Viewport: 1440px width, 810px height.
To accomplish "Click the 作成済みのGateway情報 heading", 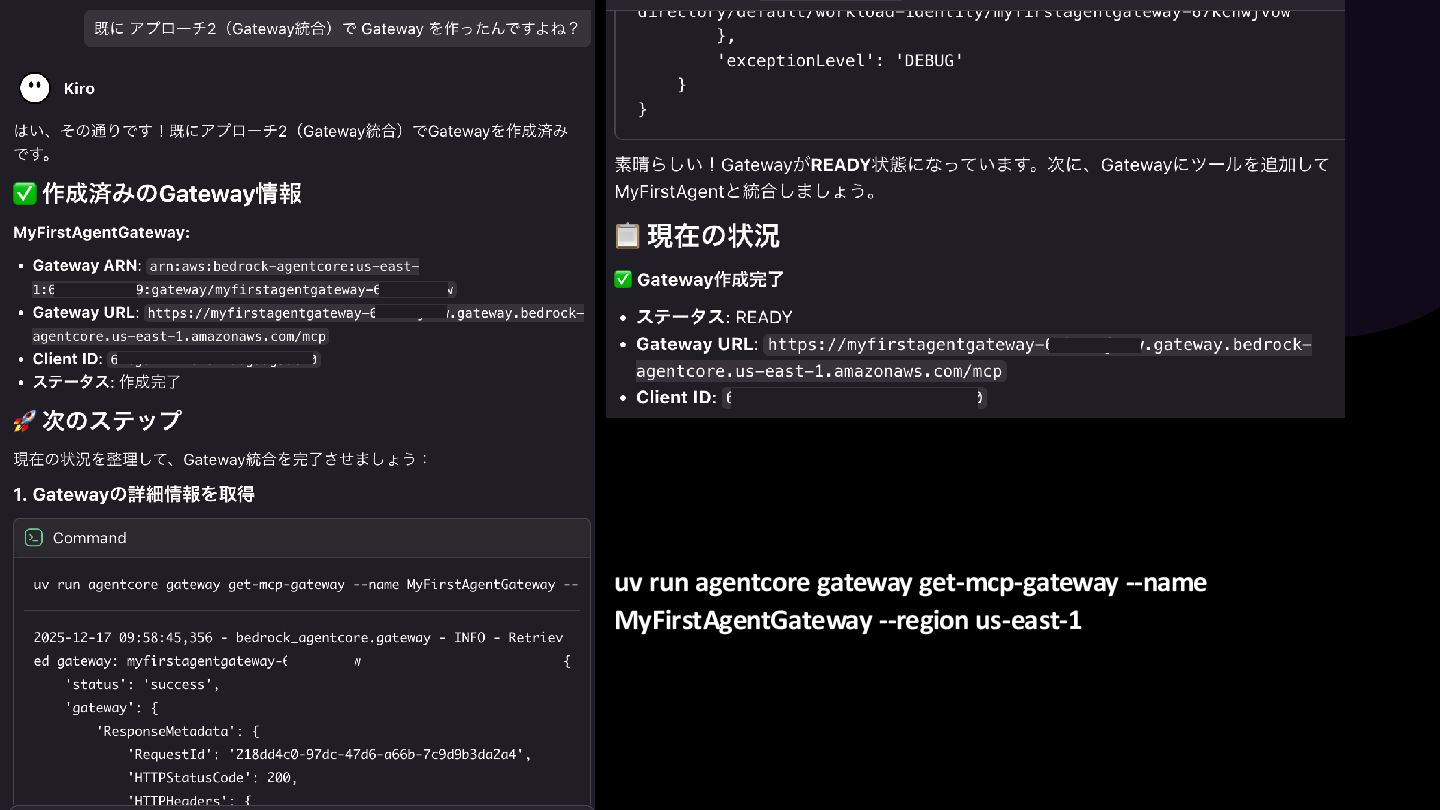I will click(x=172, y=193).
